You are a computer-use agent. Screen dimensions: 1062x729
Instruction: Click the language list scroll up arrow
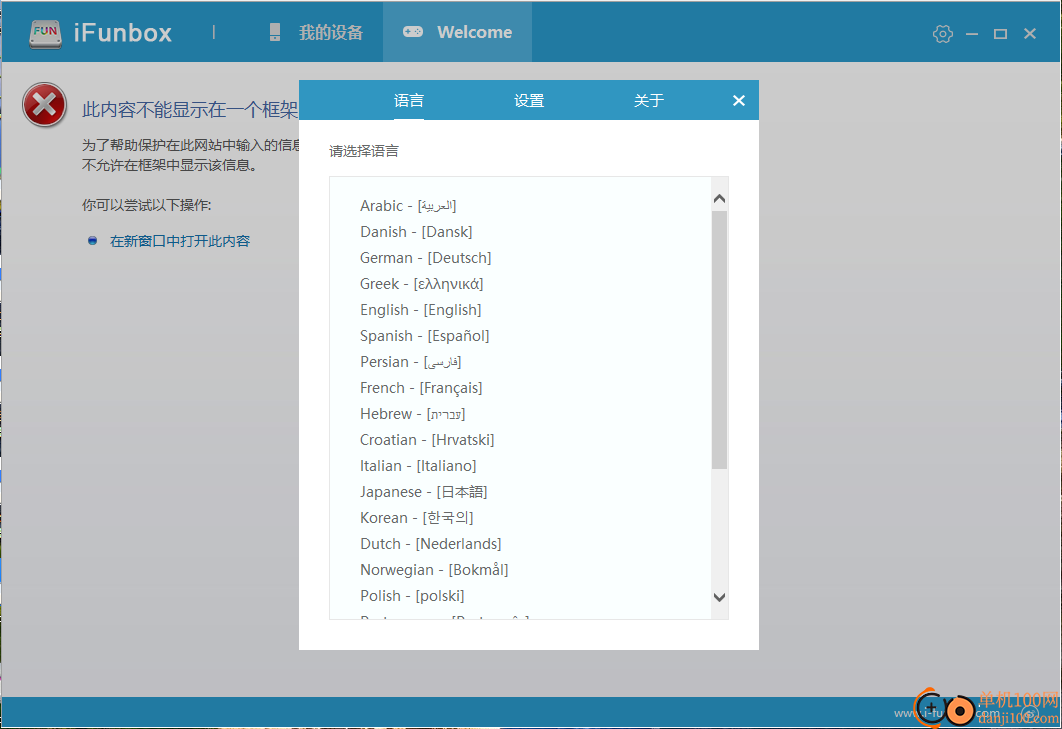719,199
